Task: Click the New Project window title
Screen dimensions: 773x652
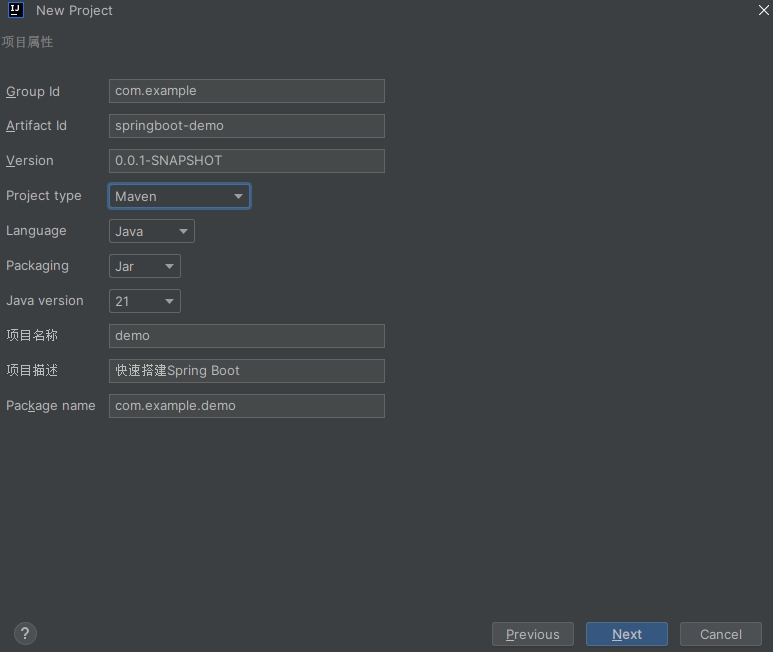Action: point(74,10)
